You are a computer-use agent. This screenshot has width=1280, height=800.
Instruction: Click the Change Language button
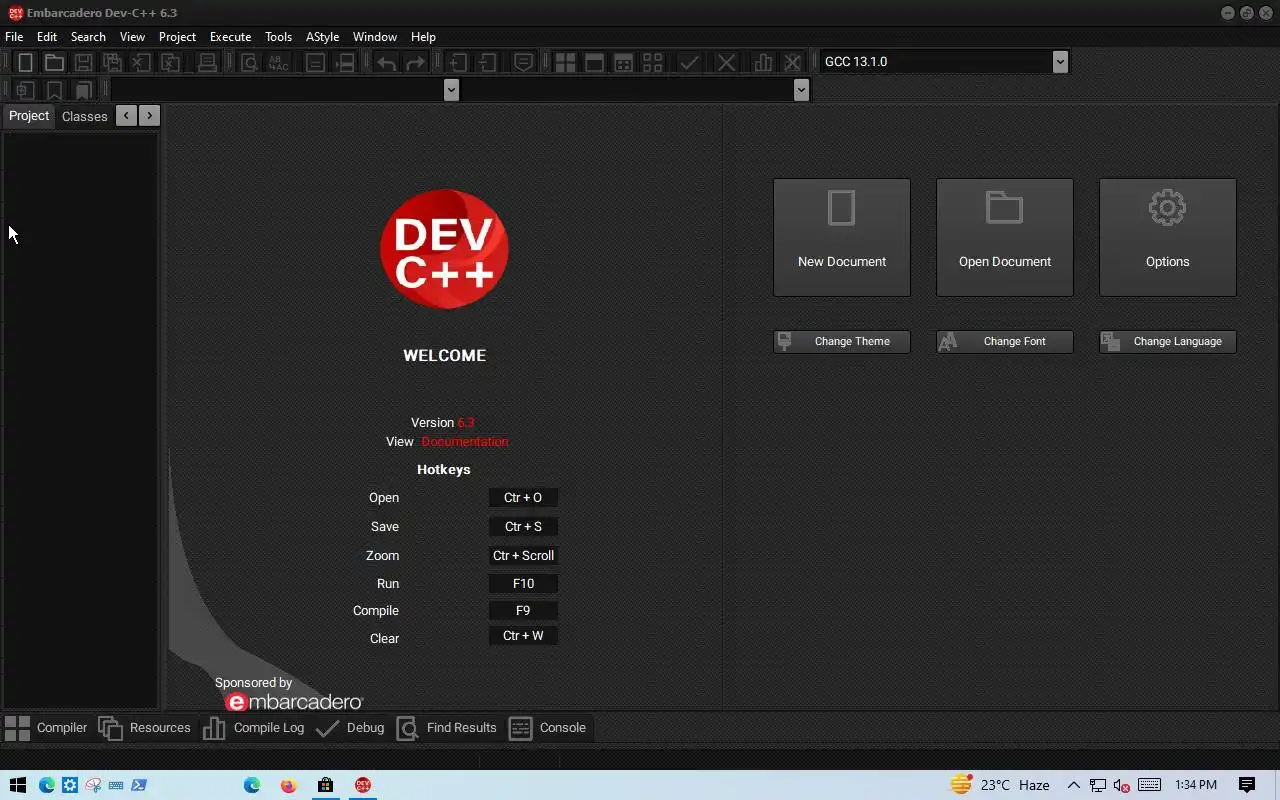(1168, 342)
